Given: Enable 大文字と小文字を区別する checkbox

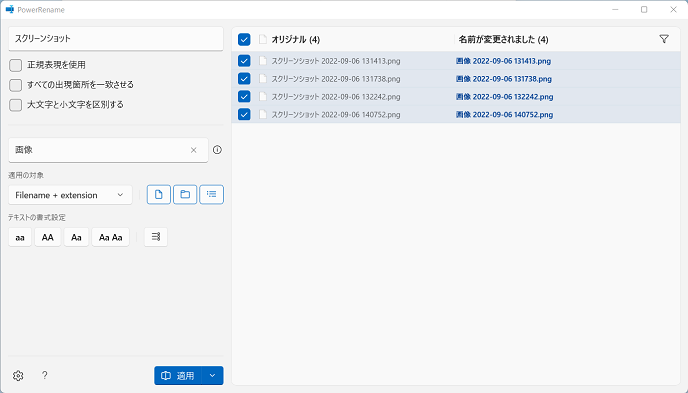Looking at the screenshot, I should [15, 105].
